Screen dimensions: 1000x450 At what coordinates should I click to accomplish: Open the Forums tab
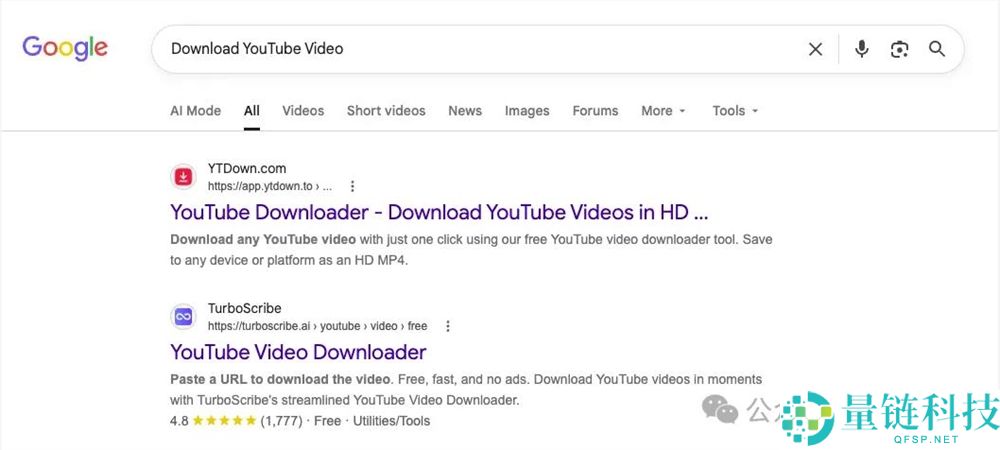point(595,110)
